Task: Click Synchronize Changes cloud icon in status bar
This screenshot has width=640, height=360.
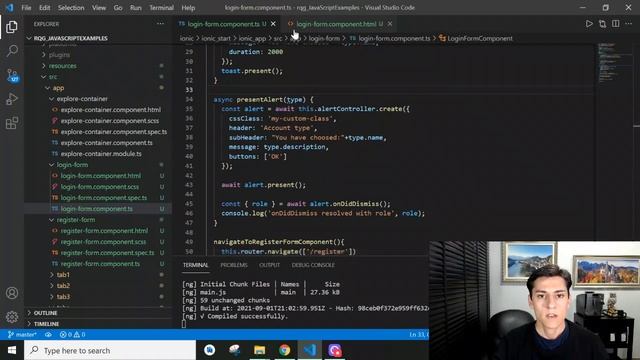Action: [x=48, y=335]
